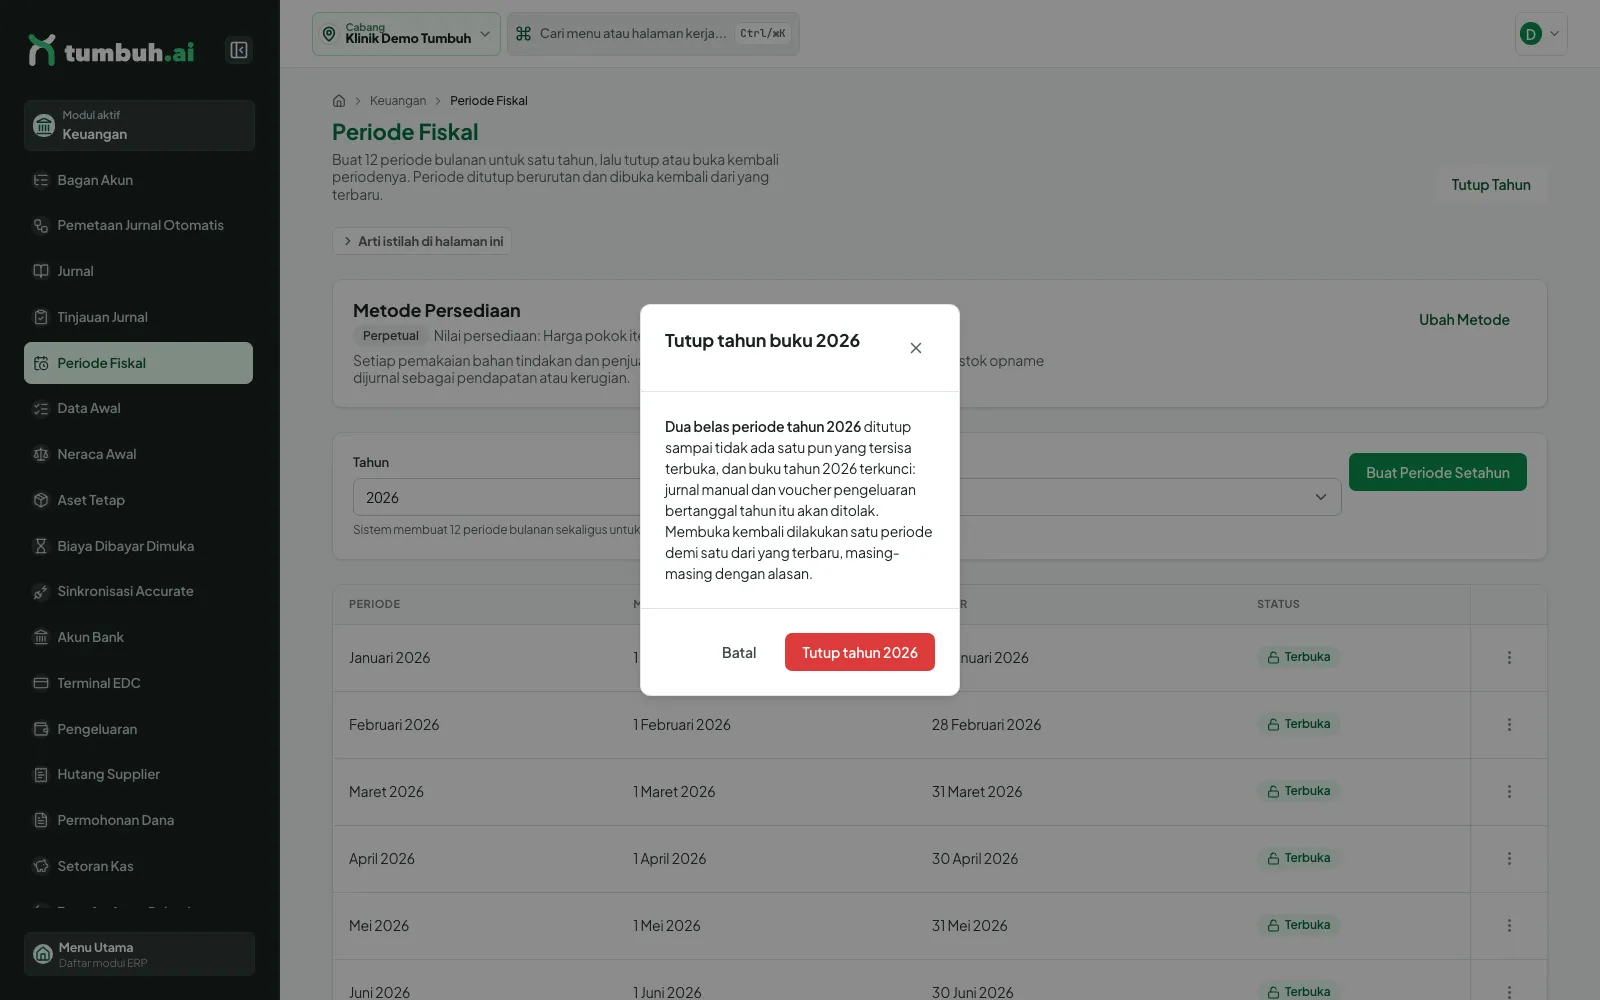Open the Klinik Demo Tumbuh branch selector
The height and width of the screenshot is (1000, 1600).
[x=406, y=34]
